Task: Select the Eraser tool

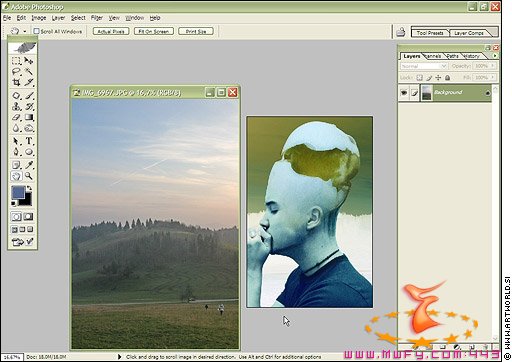Action: point(16,117)
